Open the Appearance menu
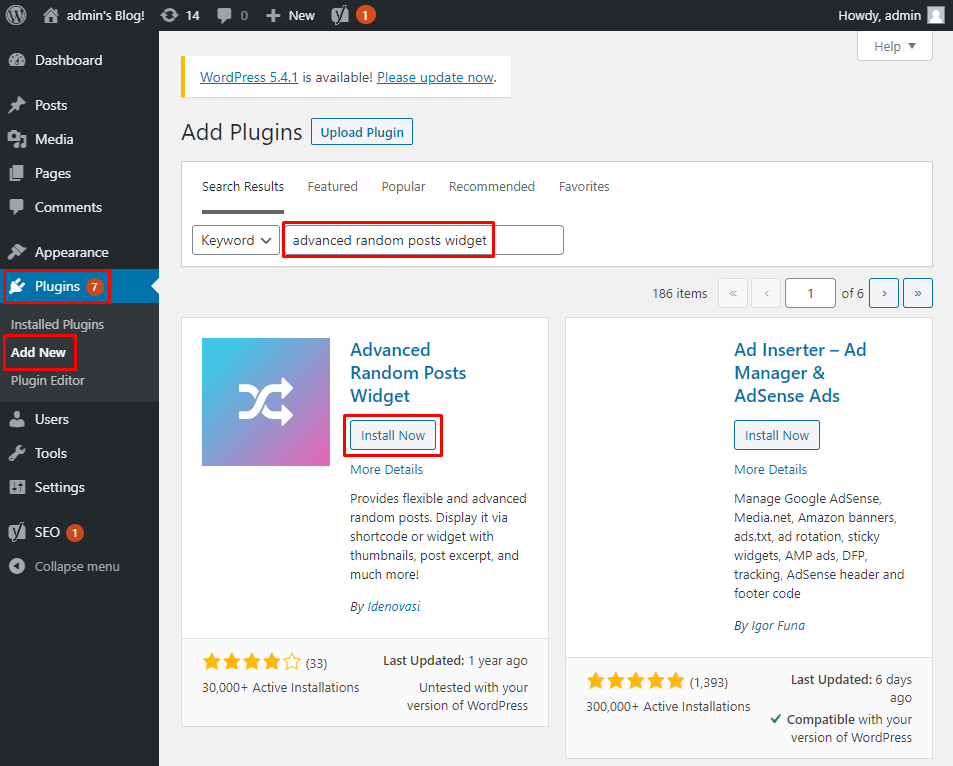Image resolution: width=953 pixels, height=766 pixels. point(72,252)
